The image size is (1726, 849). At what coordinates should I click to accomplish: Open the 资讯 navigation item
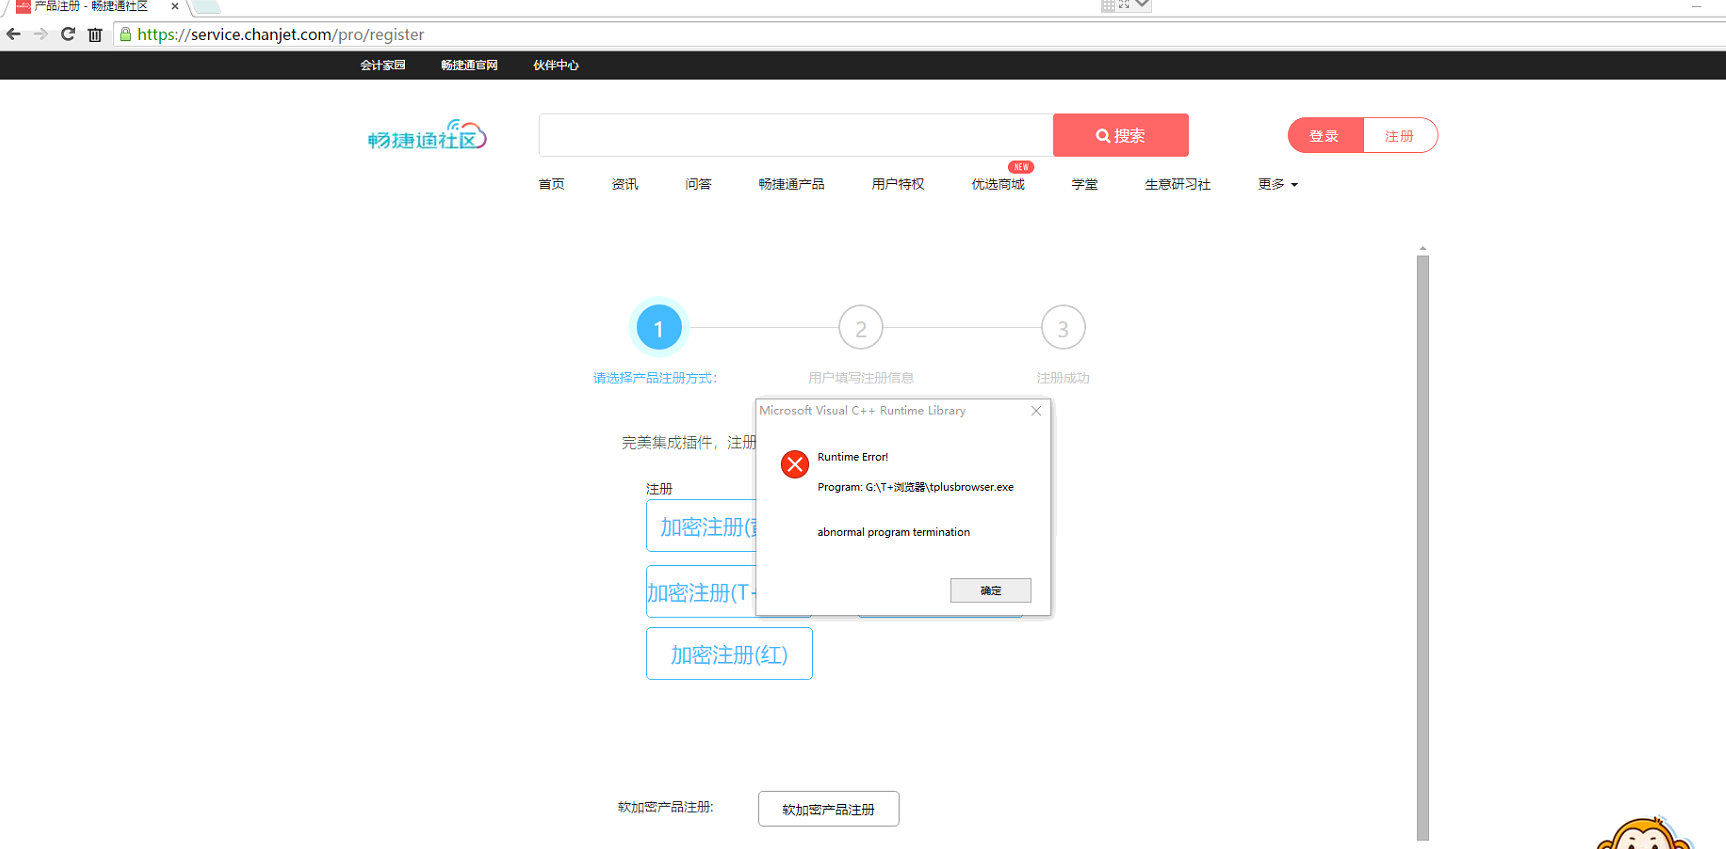tap(625, 184)
